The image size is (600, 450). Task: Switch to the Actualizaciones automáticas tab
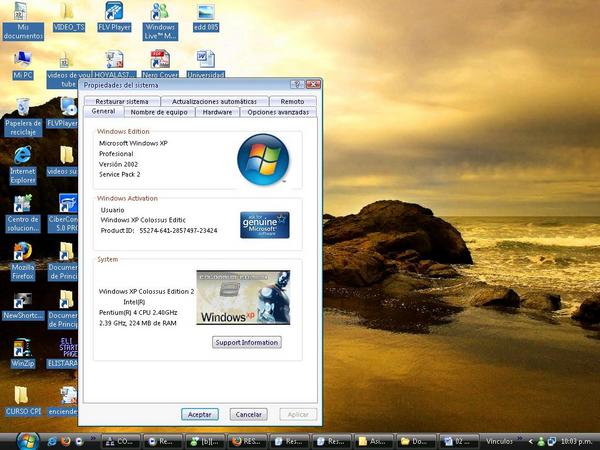coord(214,101)
